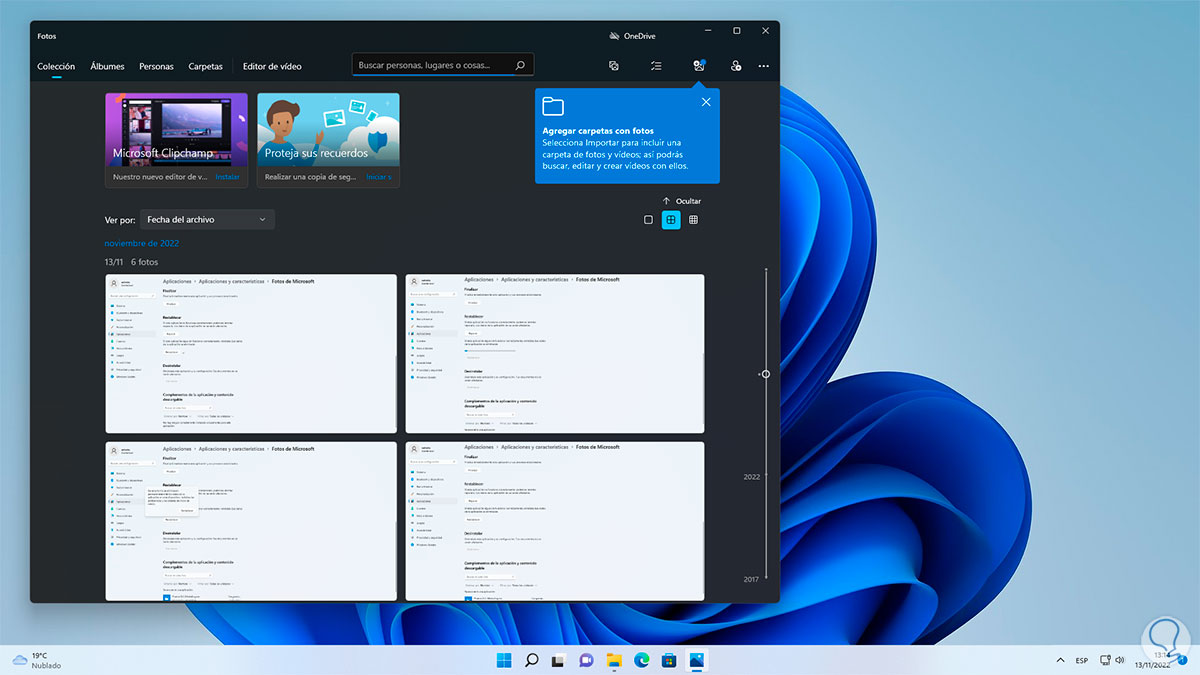1200x675 pixels.
Task: Click the network icon in system tray
Action: (1106, 660)
